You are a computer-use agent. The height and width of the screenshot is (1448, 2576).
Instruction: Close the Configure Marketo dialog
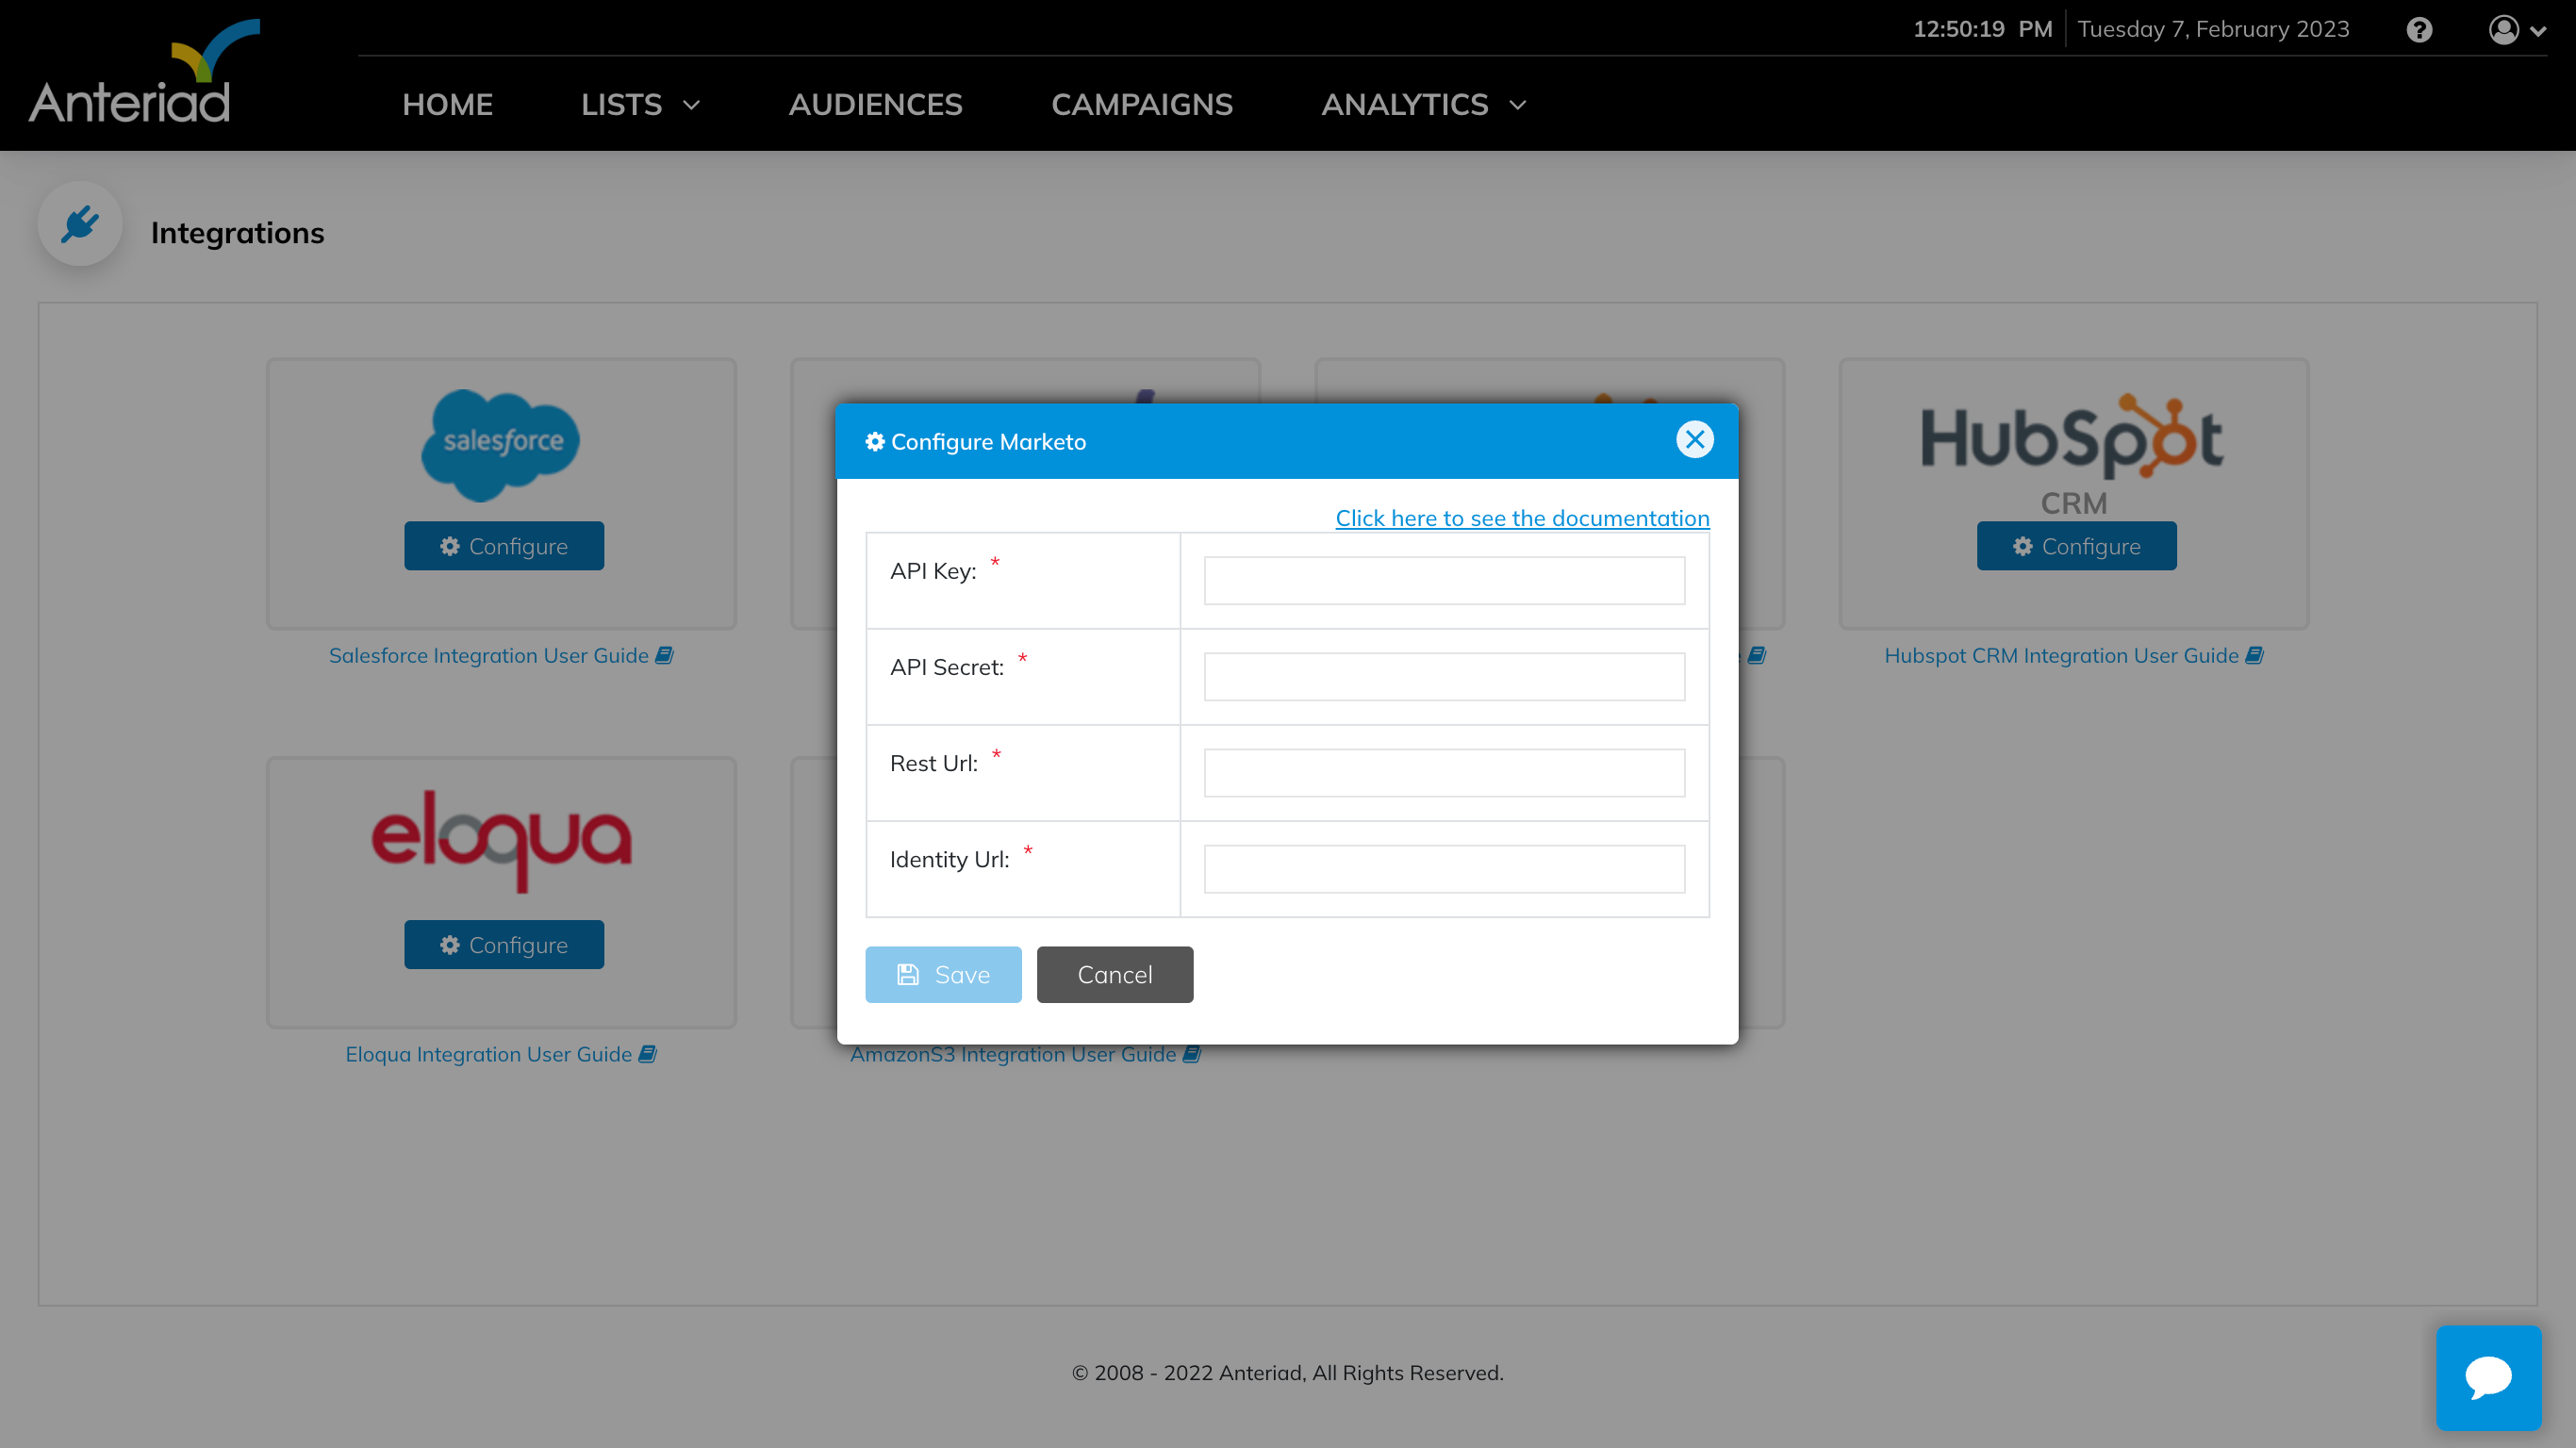(x=1694, y=440)
